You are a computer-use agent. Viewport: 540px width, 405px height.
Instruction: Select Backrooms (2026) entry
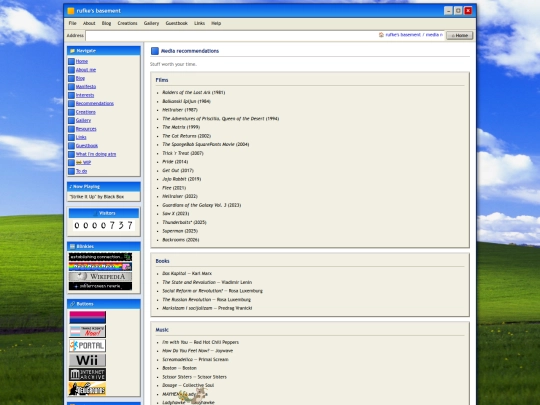tap(180, 240)
